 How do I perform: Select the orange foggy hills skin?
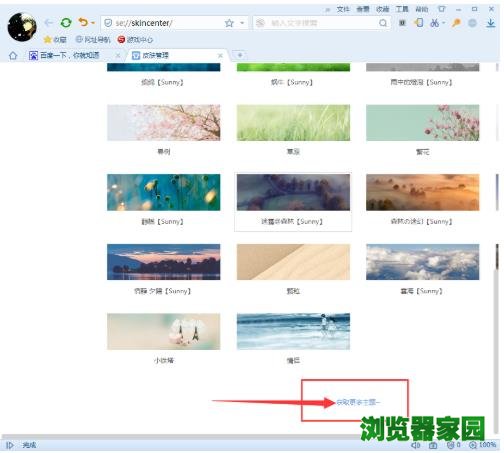[422, 192]
